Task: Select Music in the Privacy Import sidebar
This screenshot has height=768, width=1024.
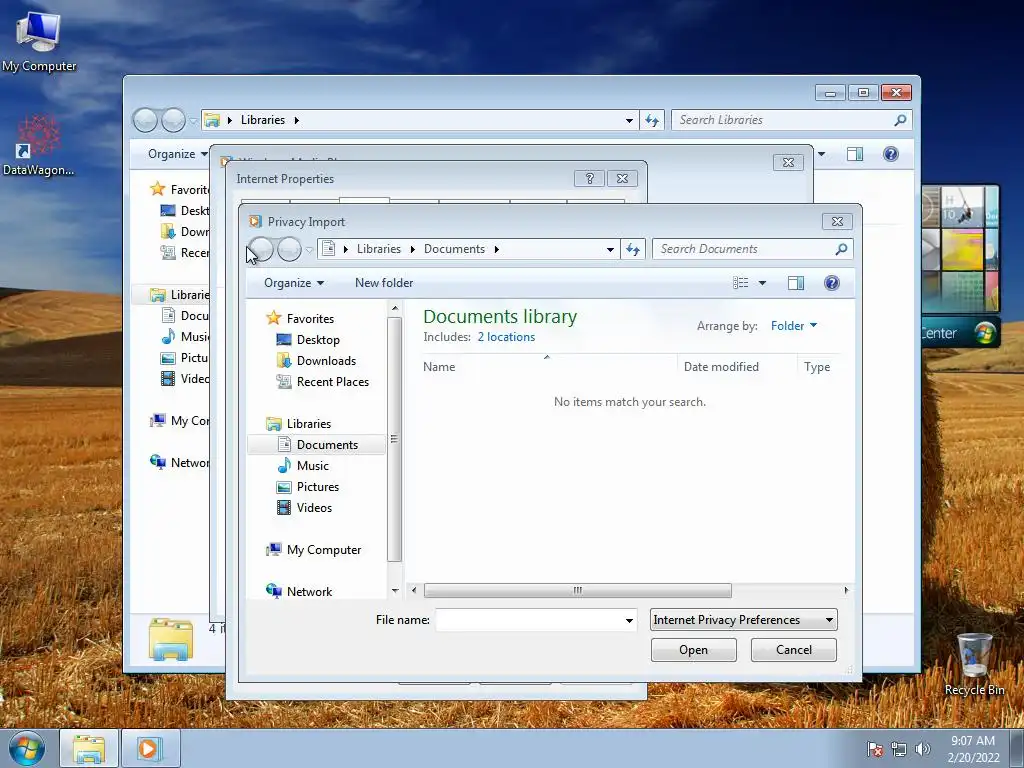Action: [312, 466]
